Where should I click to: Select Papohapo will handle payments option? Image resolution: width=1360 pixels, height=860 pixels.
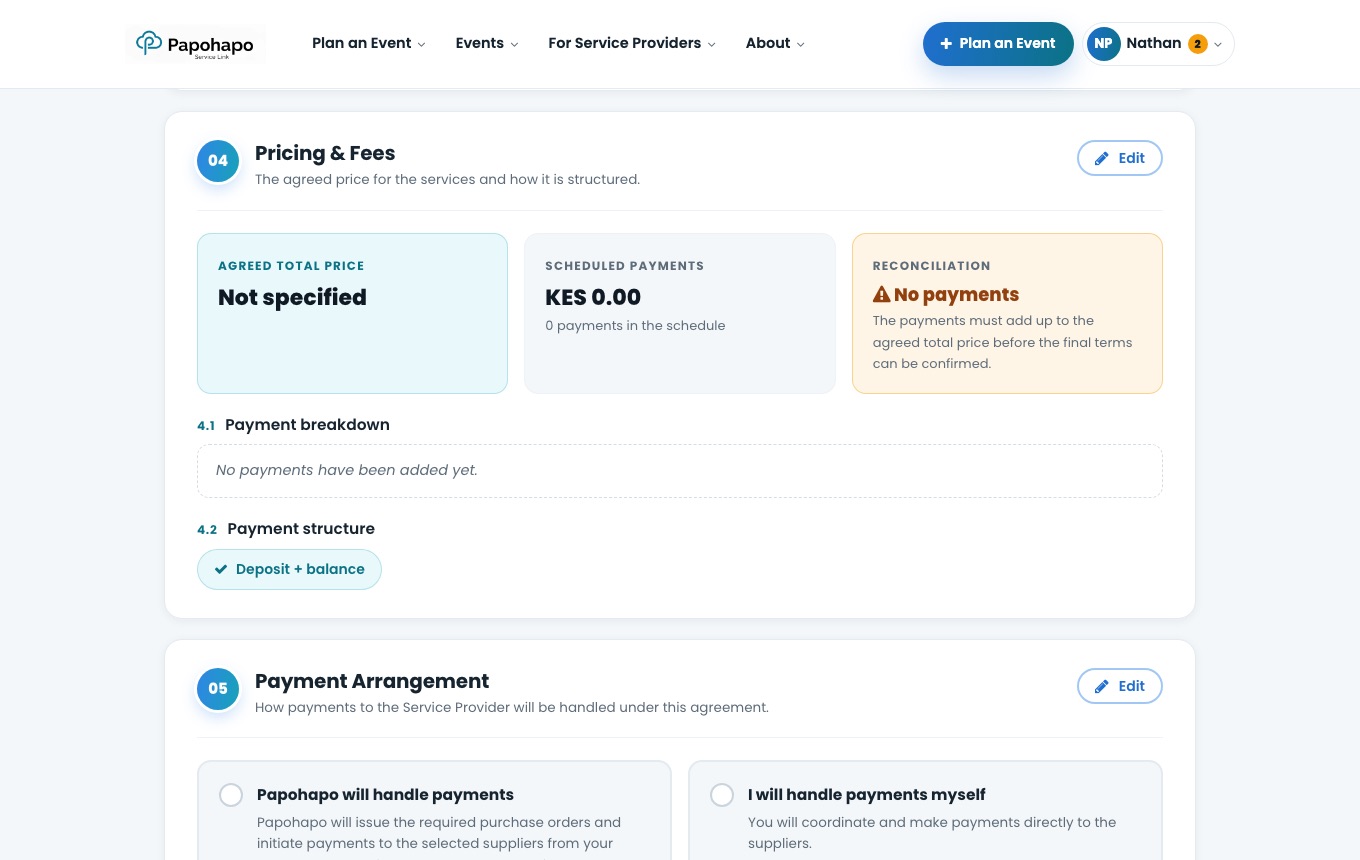click(x=231, y=795)
